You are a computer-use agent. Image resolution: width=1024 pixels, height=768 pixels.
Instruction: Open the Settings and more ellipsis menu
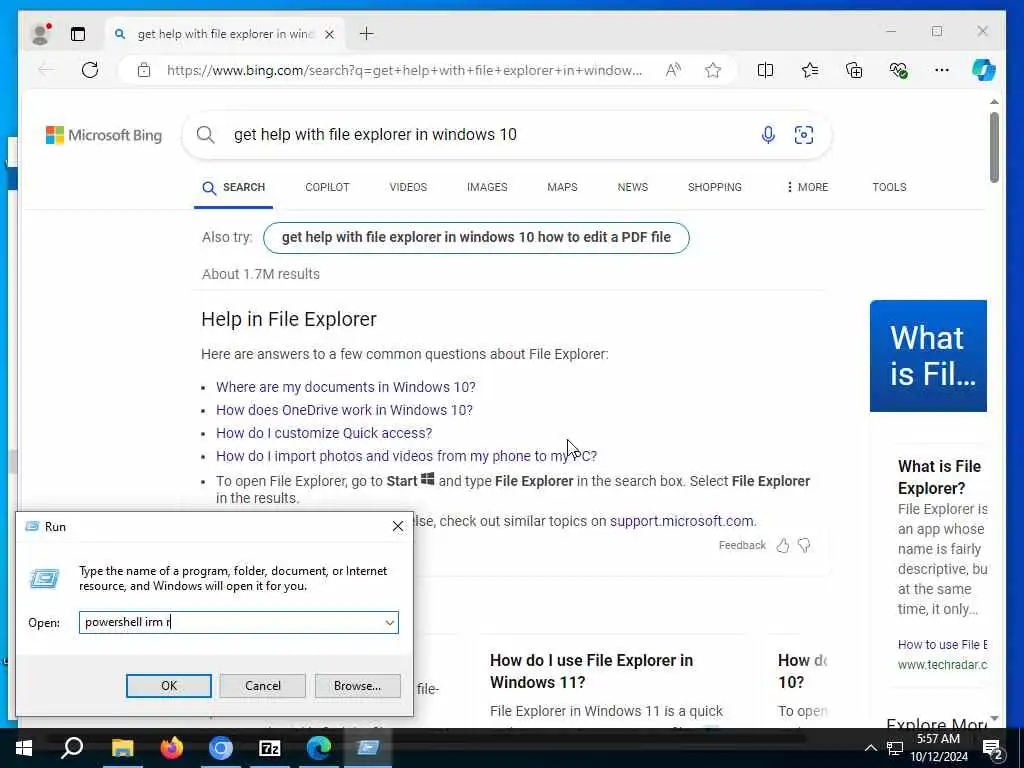[942, 70]
